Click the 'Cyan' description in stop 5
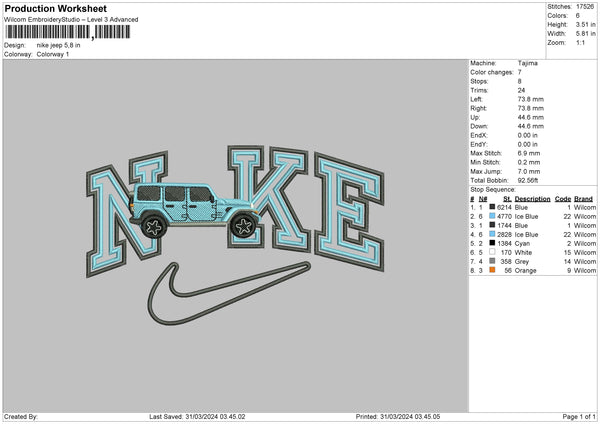Screen dimensions: 600x424 (522, 243)
